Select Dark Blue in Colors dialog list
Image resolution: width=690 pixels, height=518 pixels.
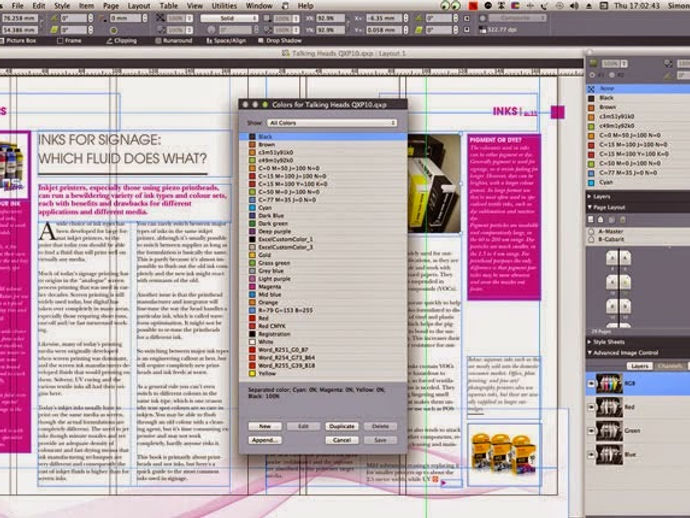pos(323,216)
